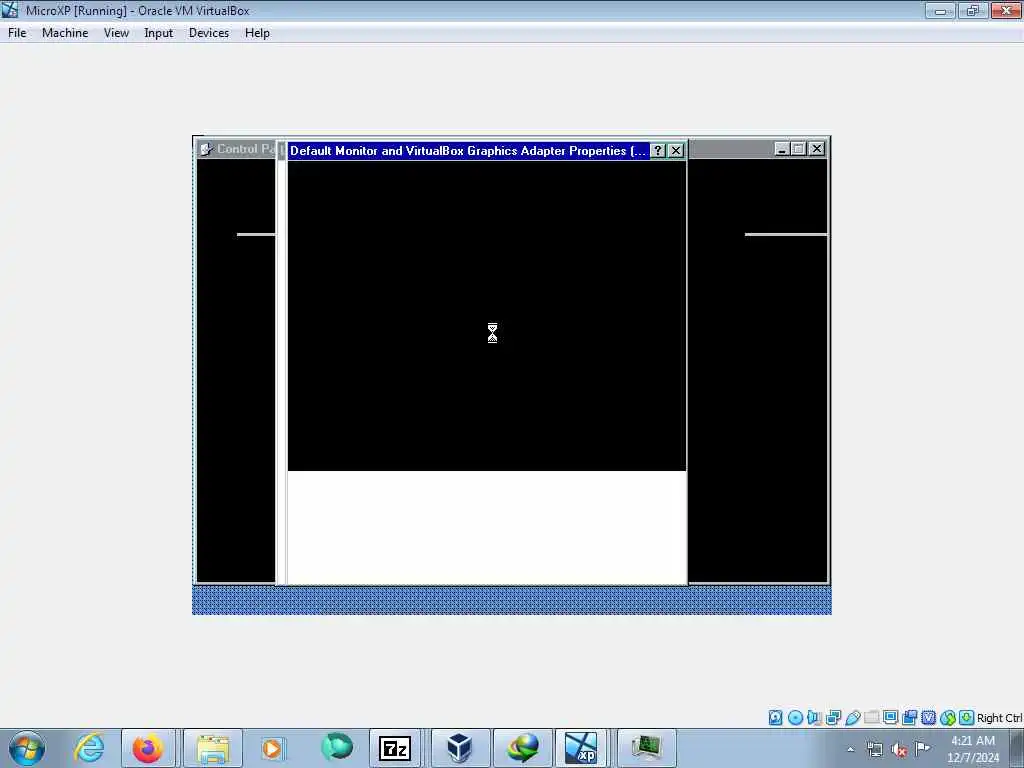
Task: Click the Show Desktop strip
Action: pos(1017,748)
